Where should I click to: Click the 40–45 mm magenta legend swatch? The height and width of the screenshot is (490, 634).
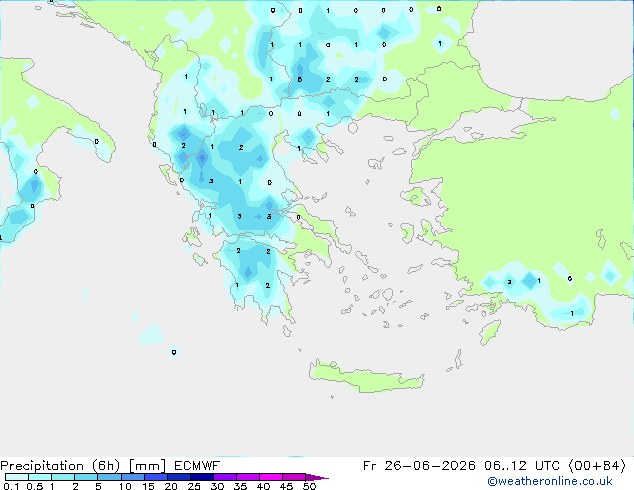[271, 477]
